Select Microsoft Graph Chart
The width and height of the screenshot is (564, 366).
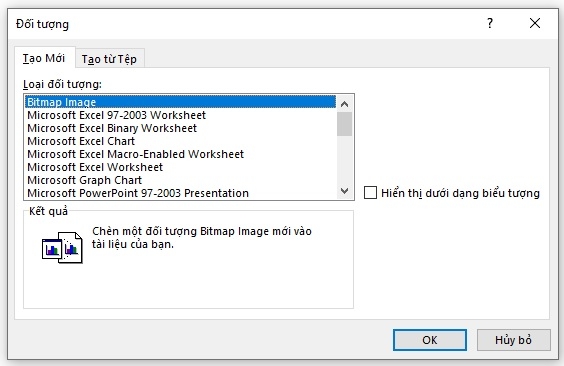[x=180, y=180]
